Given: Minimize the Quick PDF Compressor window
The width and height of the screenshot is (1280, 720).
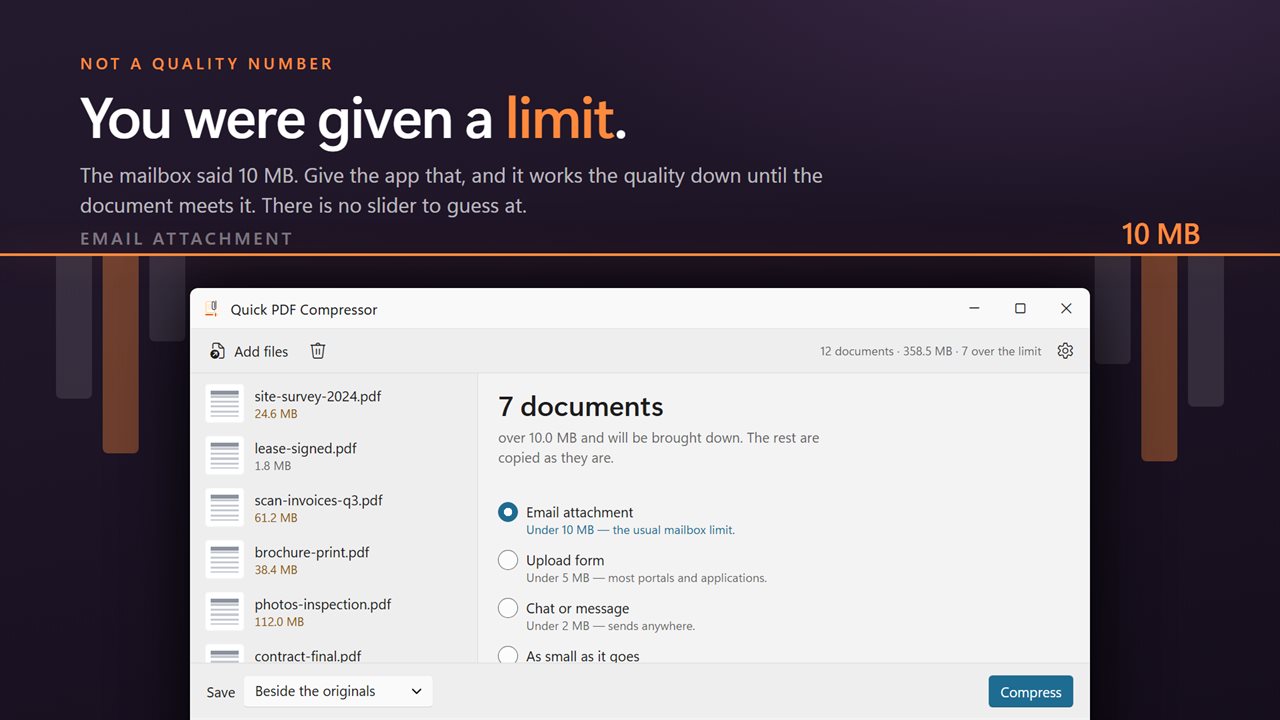Looking at the screenshot, I should pyautogui.click(x=974, y=309).
